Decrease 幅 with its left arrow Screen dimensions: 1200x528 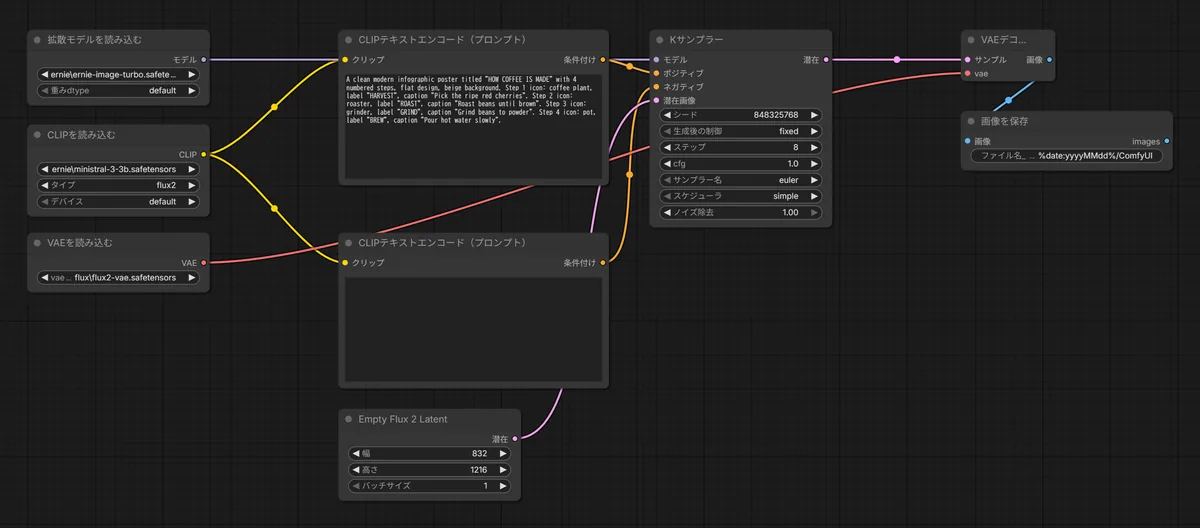coord(355,454)
